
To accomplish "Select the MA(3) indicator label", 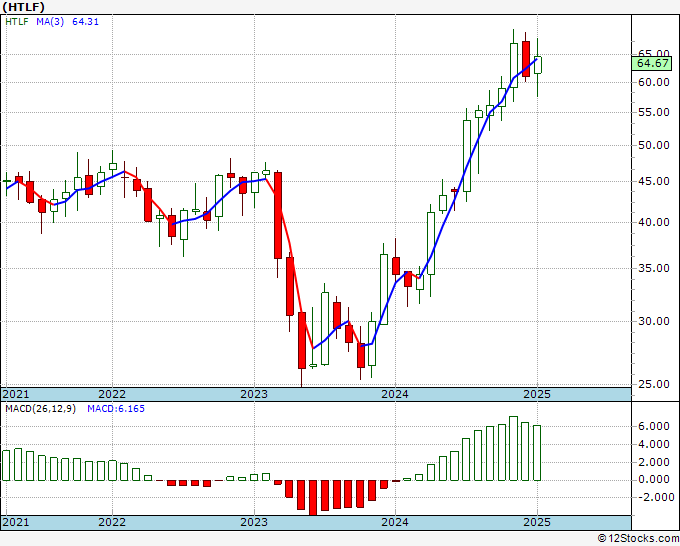I will (x=50, y=22).
